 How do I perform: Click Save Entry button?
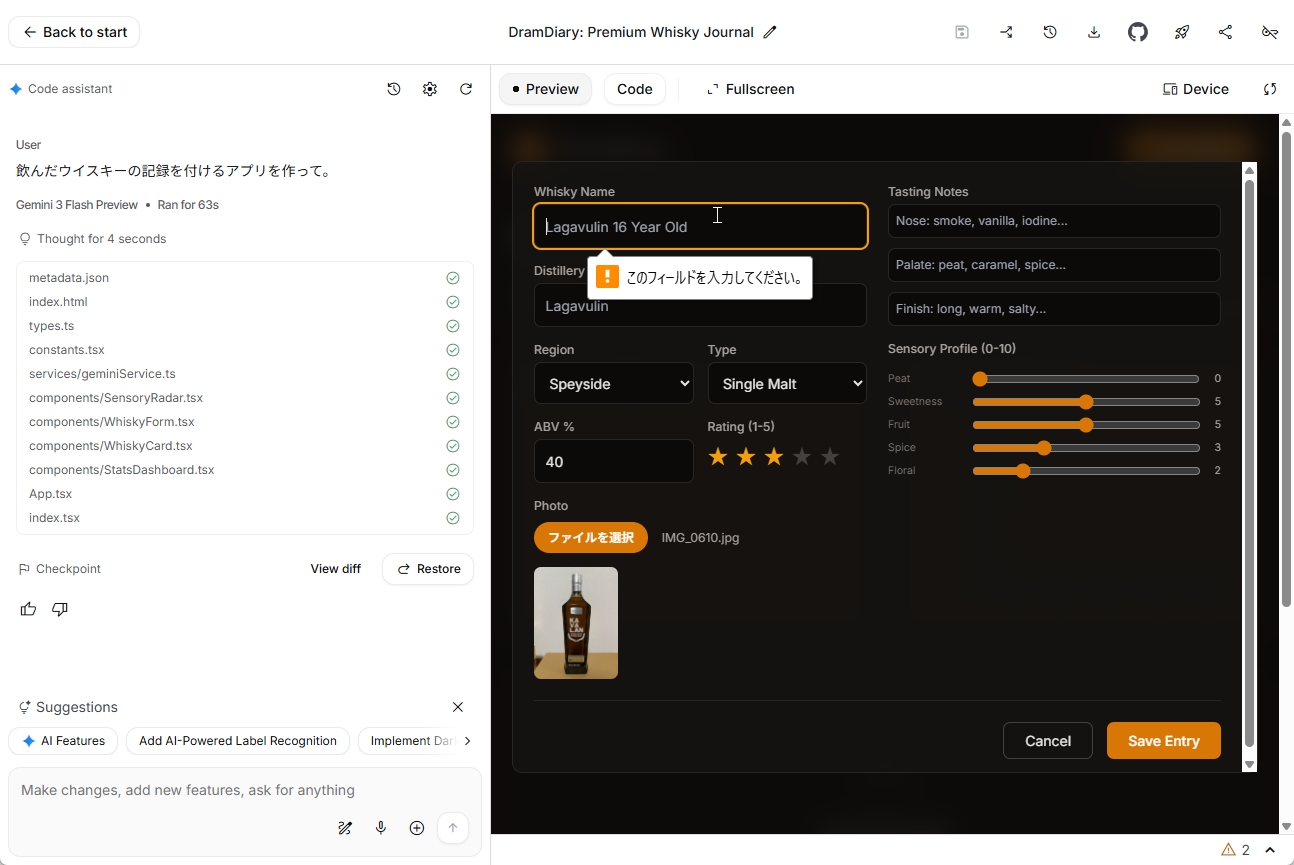coord(1164,741)
